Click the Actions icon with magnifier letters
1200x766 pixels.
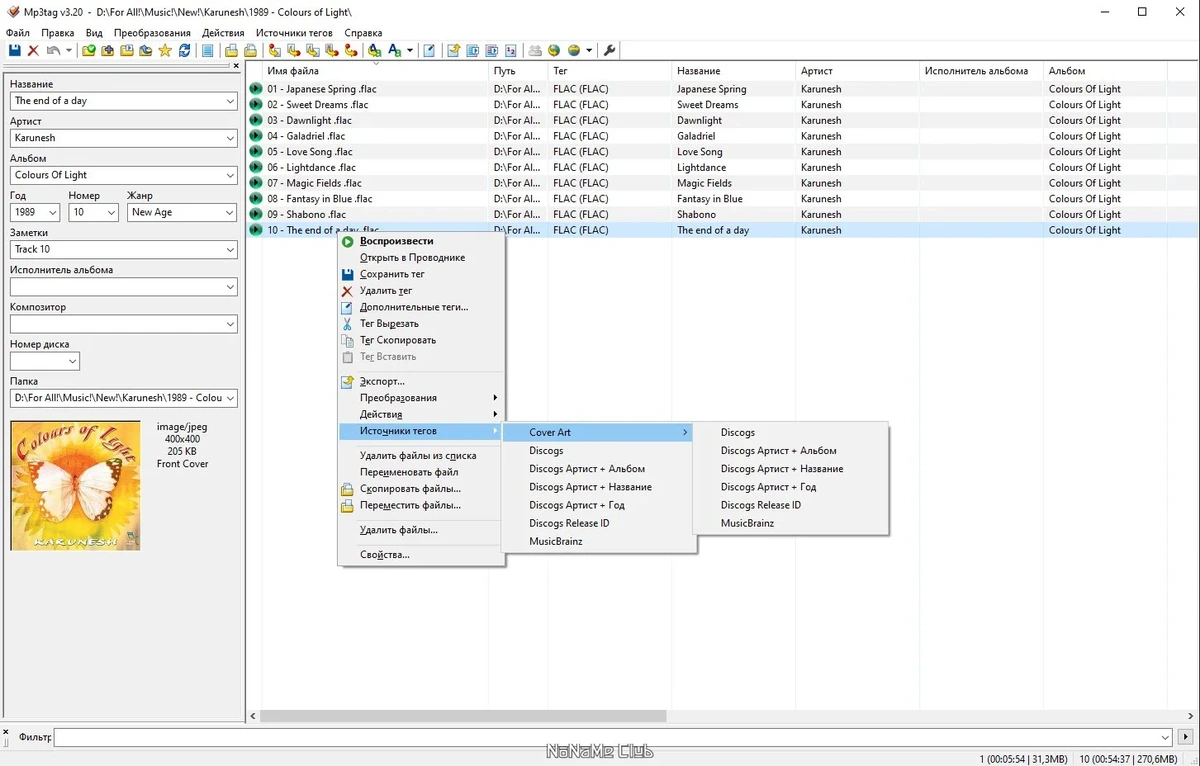point(374,50)
